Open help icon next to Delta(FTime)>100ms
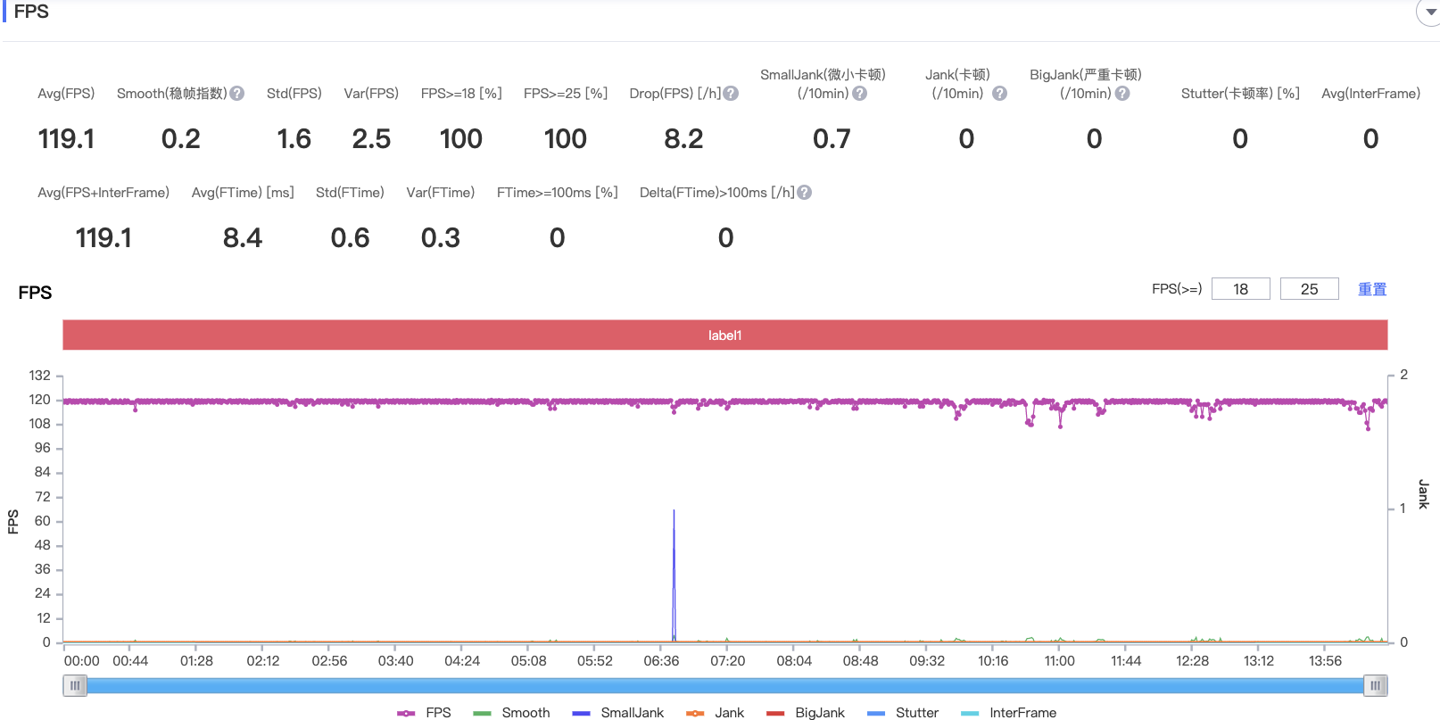 [x=804, y=192]
